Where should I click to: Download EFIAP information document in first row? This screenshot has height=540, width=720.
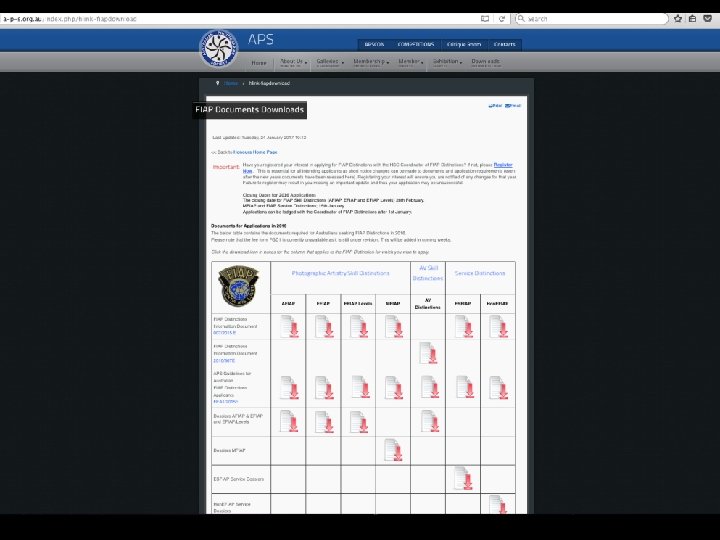tap(324, 326)
